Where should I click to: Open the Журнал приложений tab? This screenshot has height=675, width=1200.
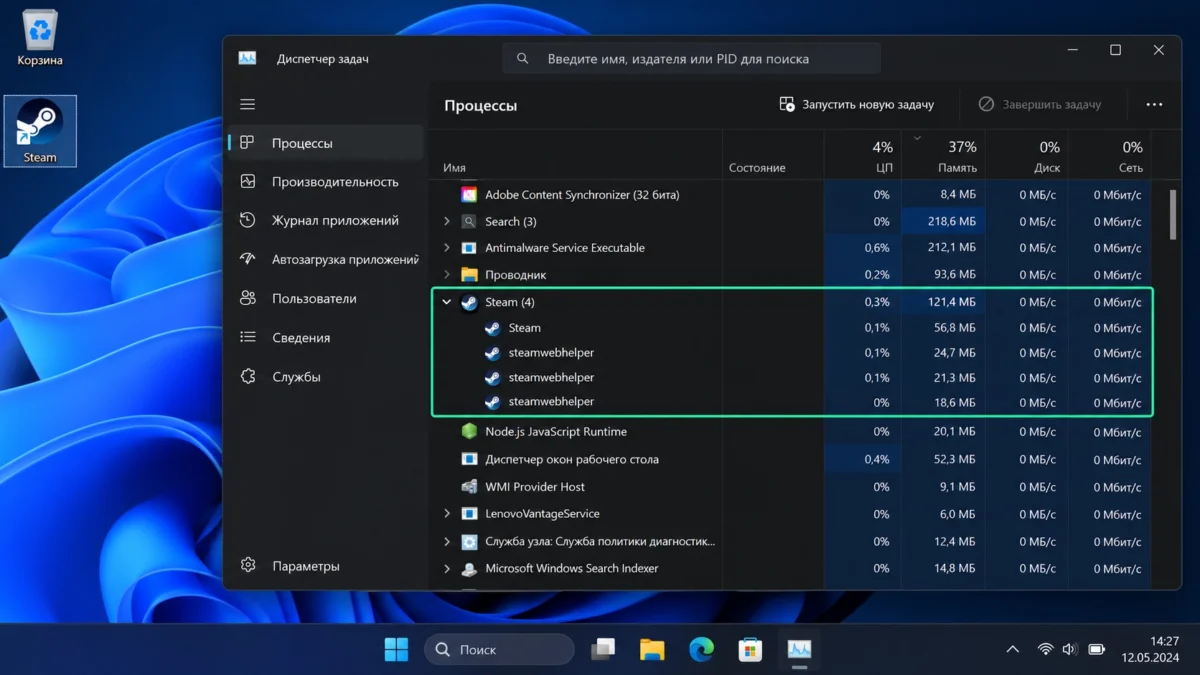click(327, 221)
